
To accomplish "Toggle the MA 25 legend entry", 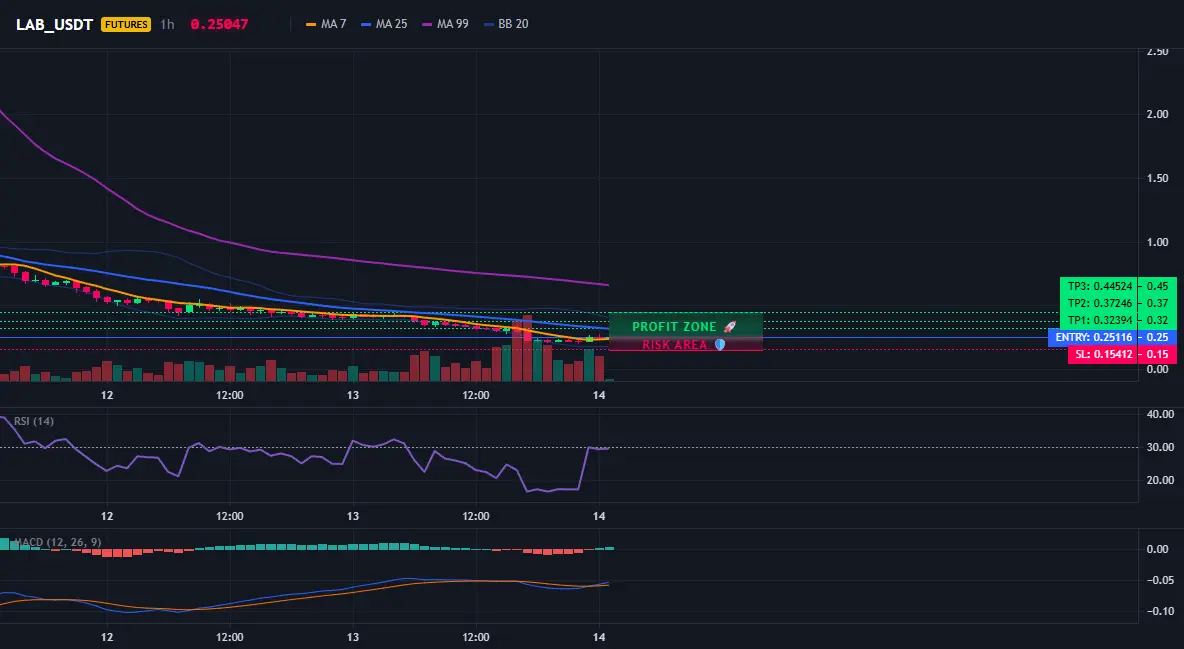I will click(384, 24).
